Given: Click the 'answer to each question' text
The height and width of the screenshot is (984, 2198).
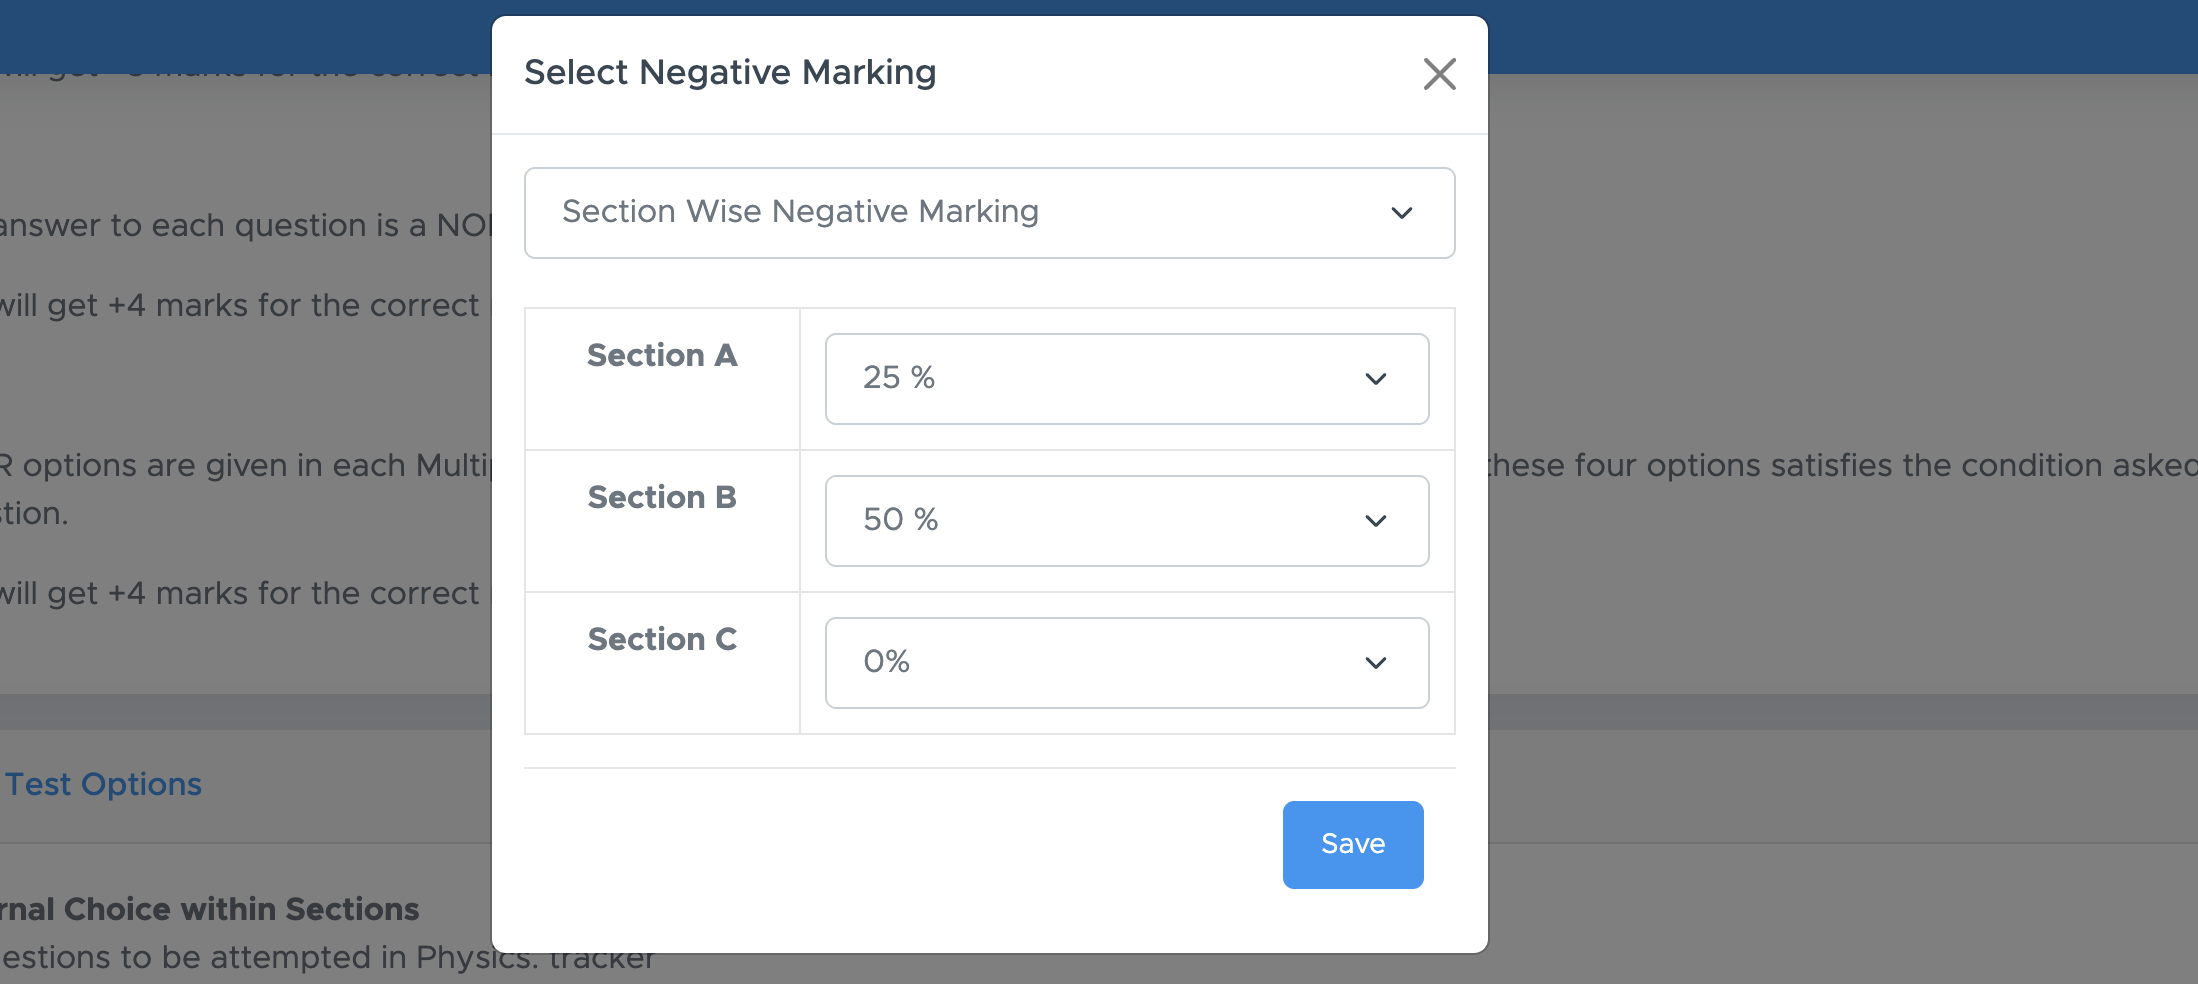Looking at the screenshot, I should (x=200, y=226).
